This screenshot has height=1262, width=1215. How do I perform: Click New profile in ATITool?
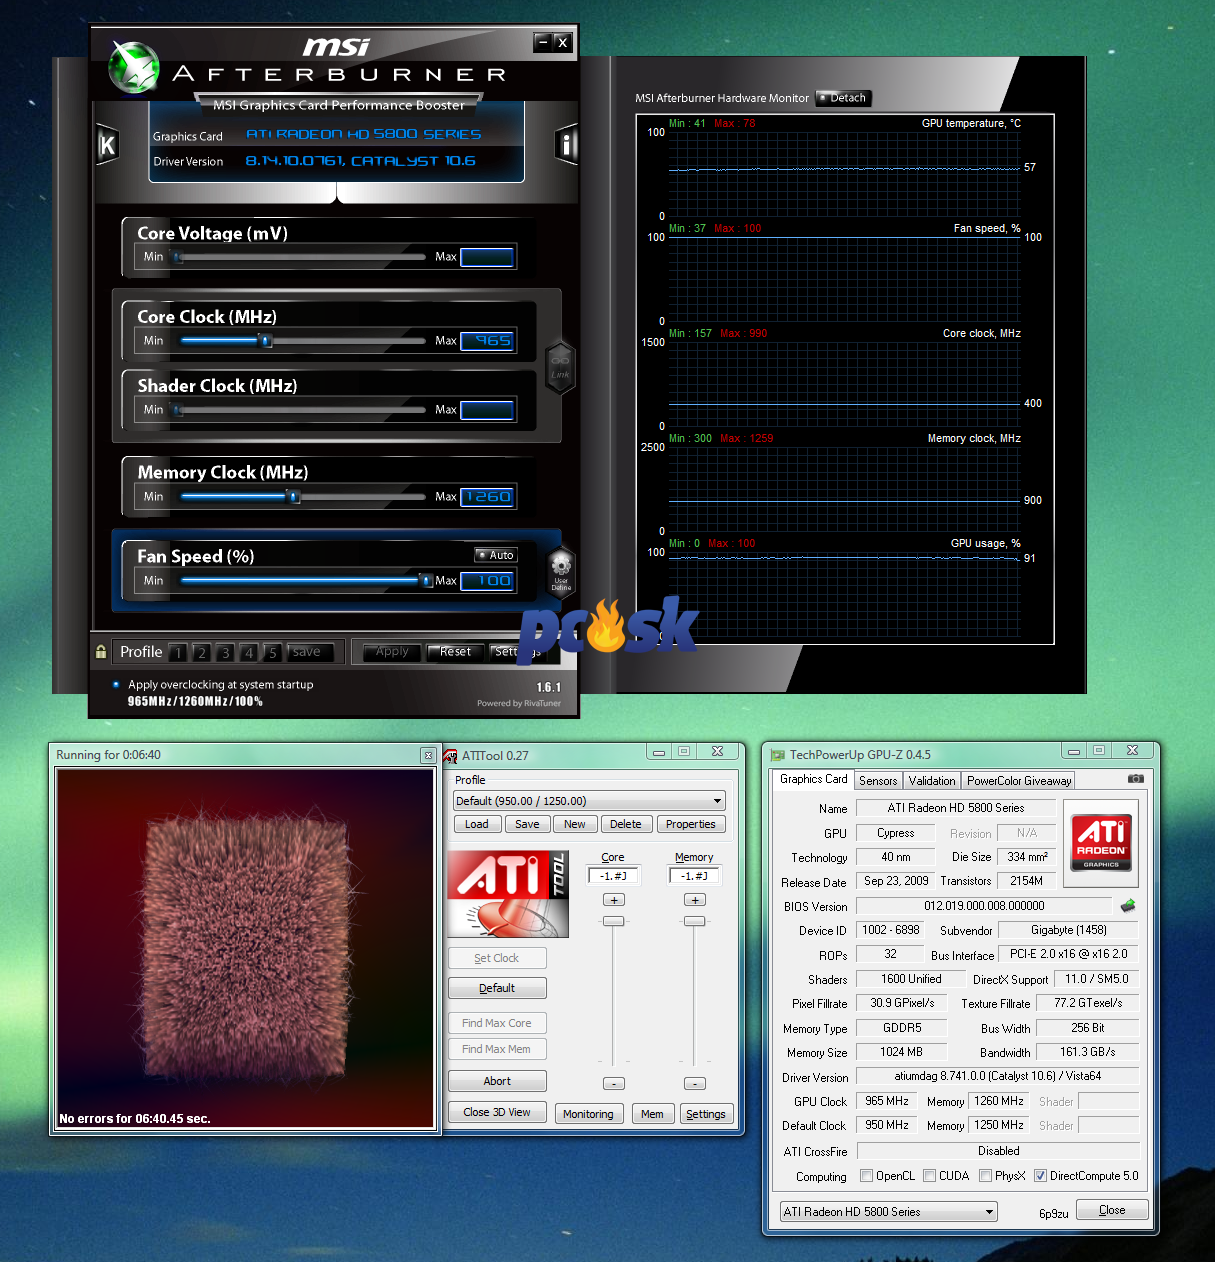tap(575, 824)
